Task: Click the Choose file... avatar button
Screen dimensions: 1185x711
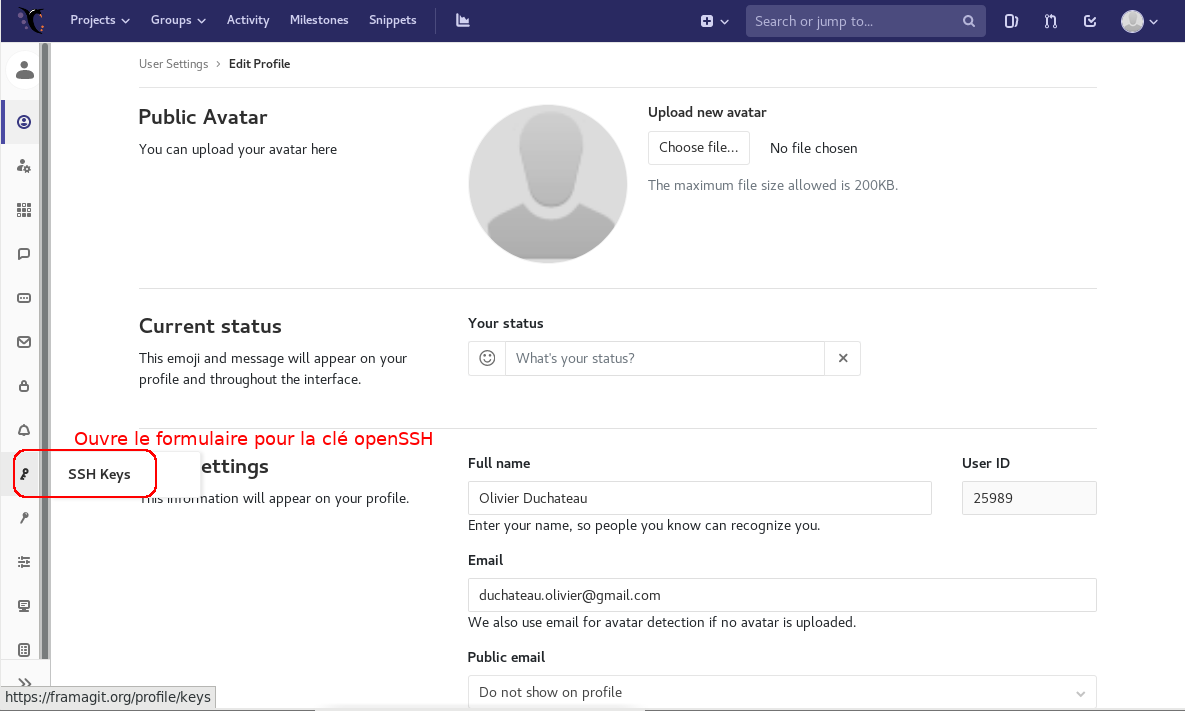Action: click(698, 148)
